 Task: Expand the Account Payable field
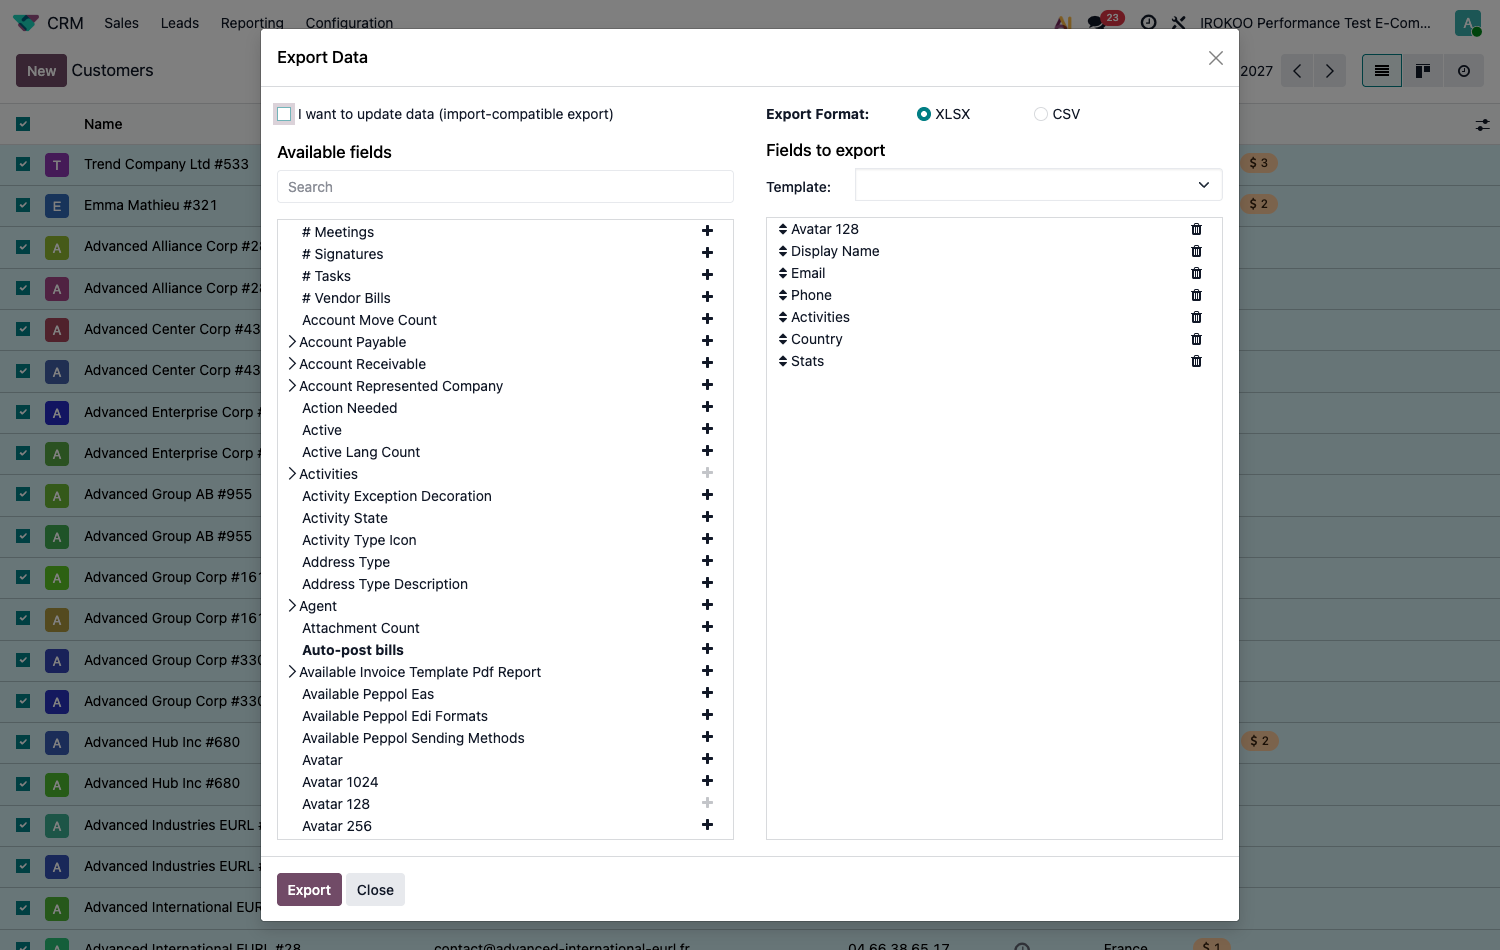[x=292, y=342]
